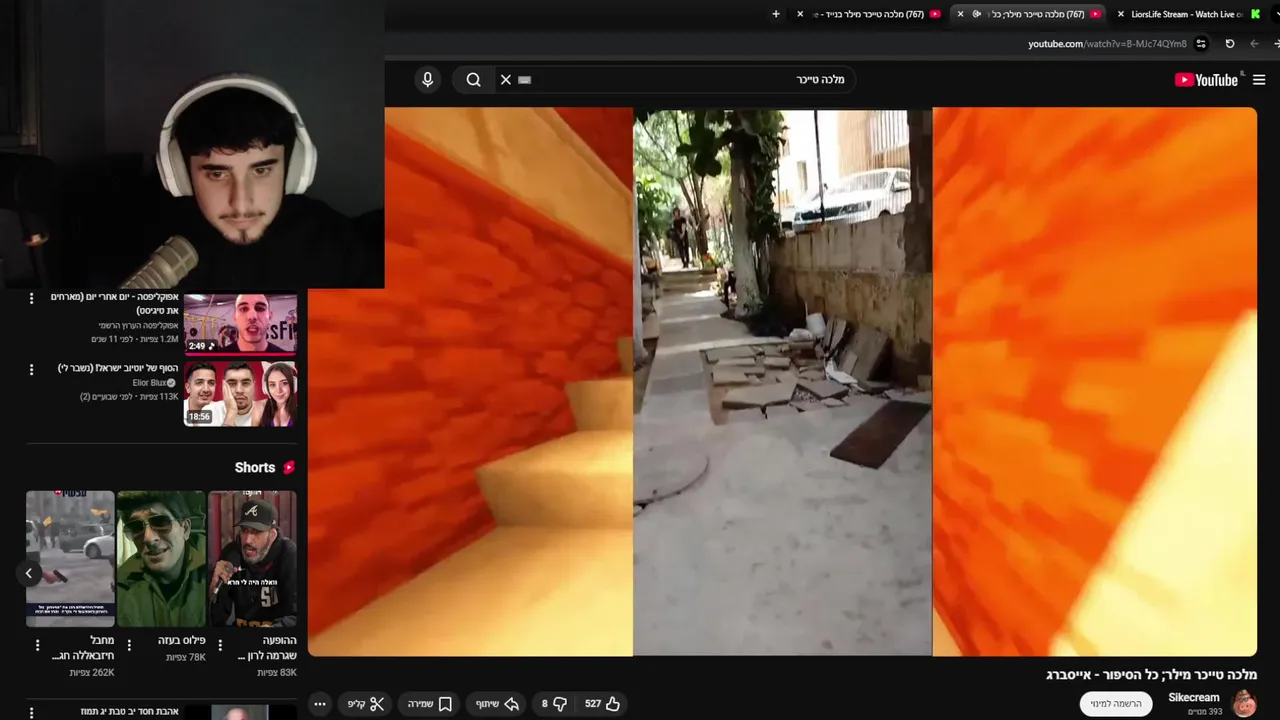The image size is (1280, 720).
Task: Click the אהבת חסד video title
Action: point(129,712)
